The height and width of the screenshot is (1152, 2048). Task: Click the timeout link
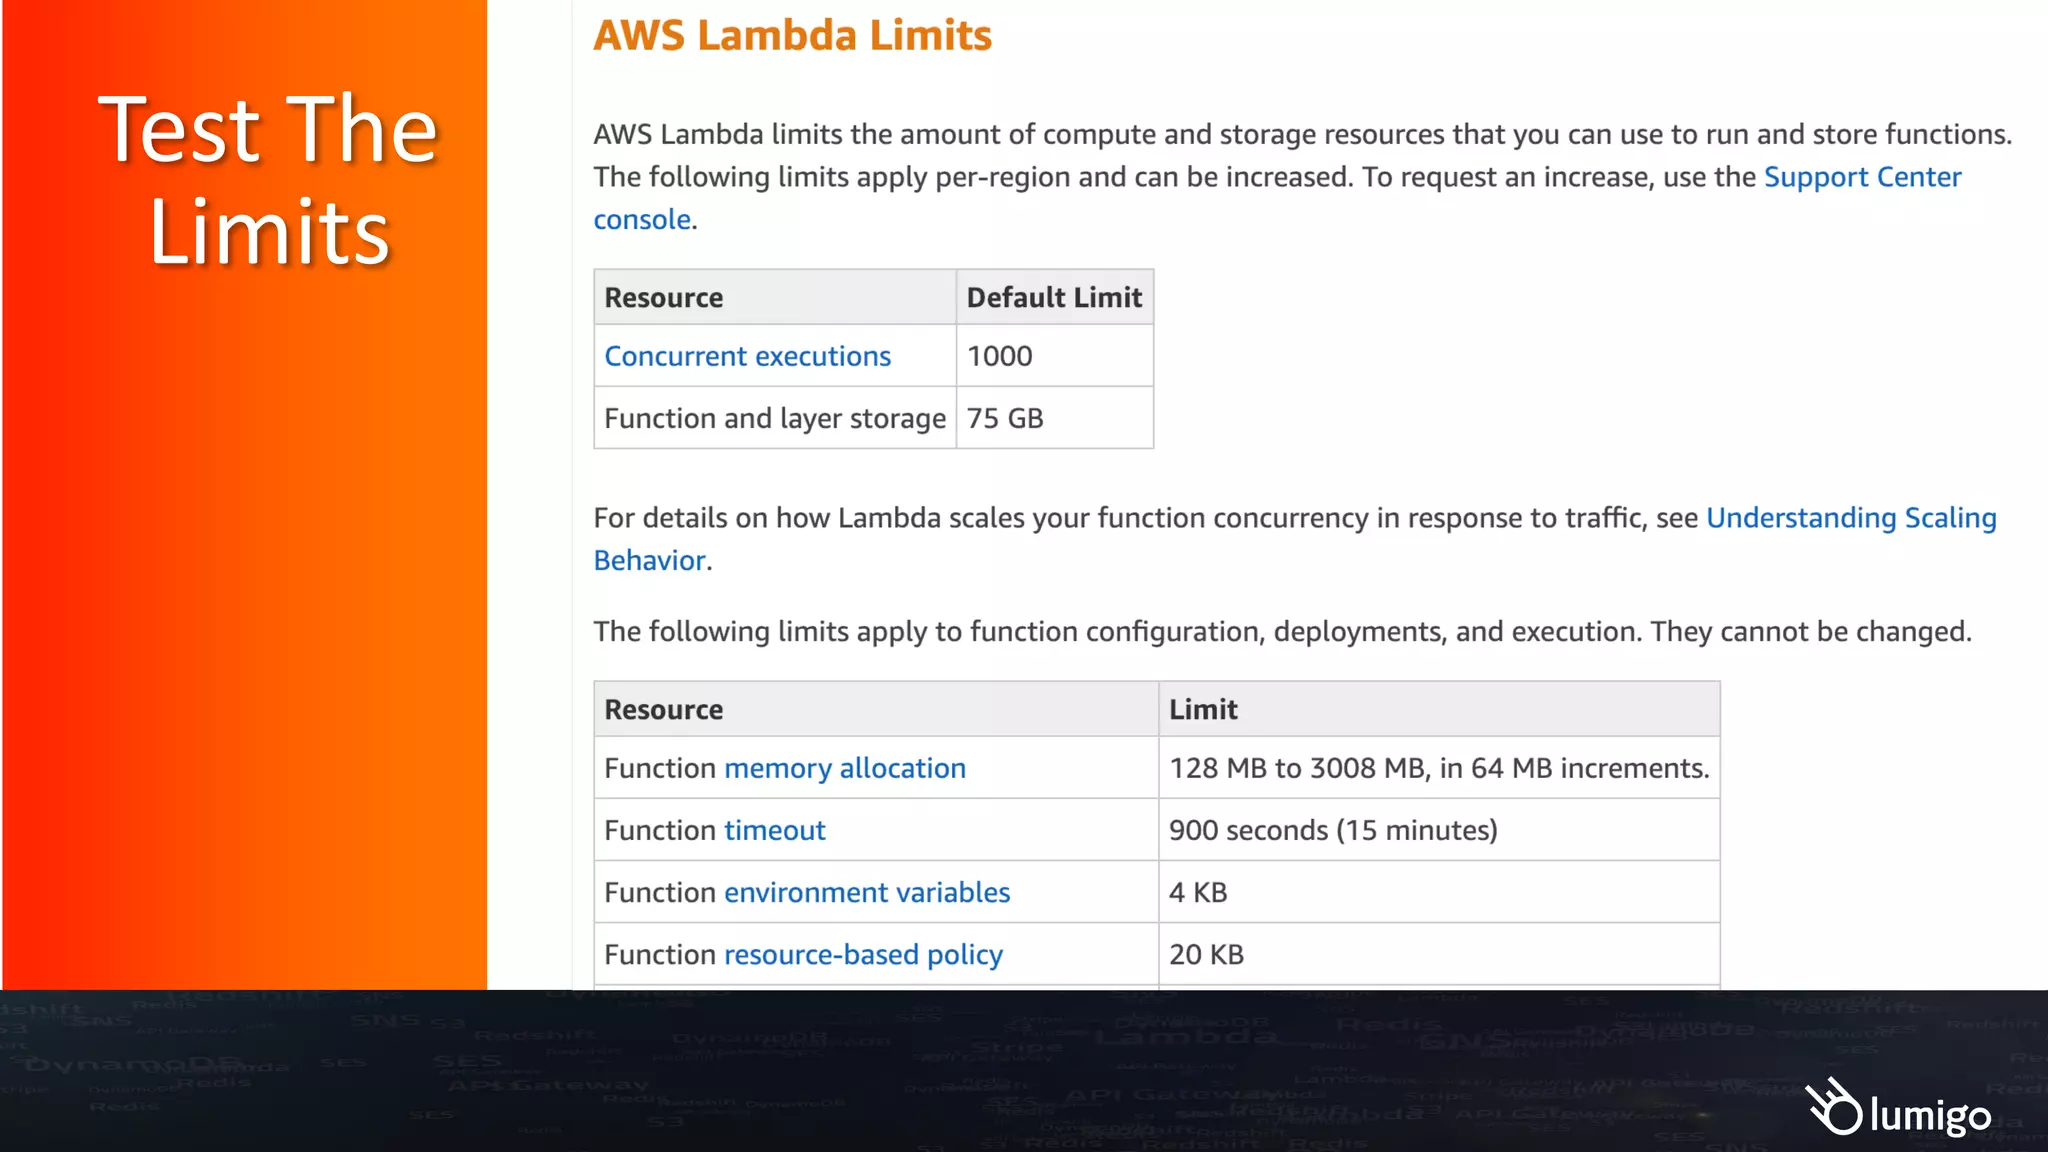[x=774, y=830]
